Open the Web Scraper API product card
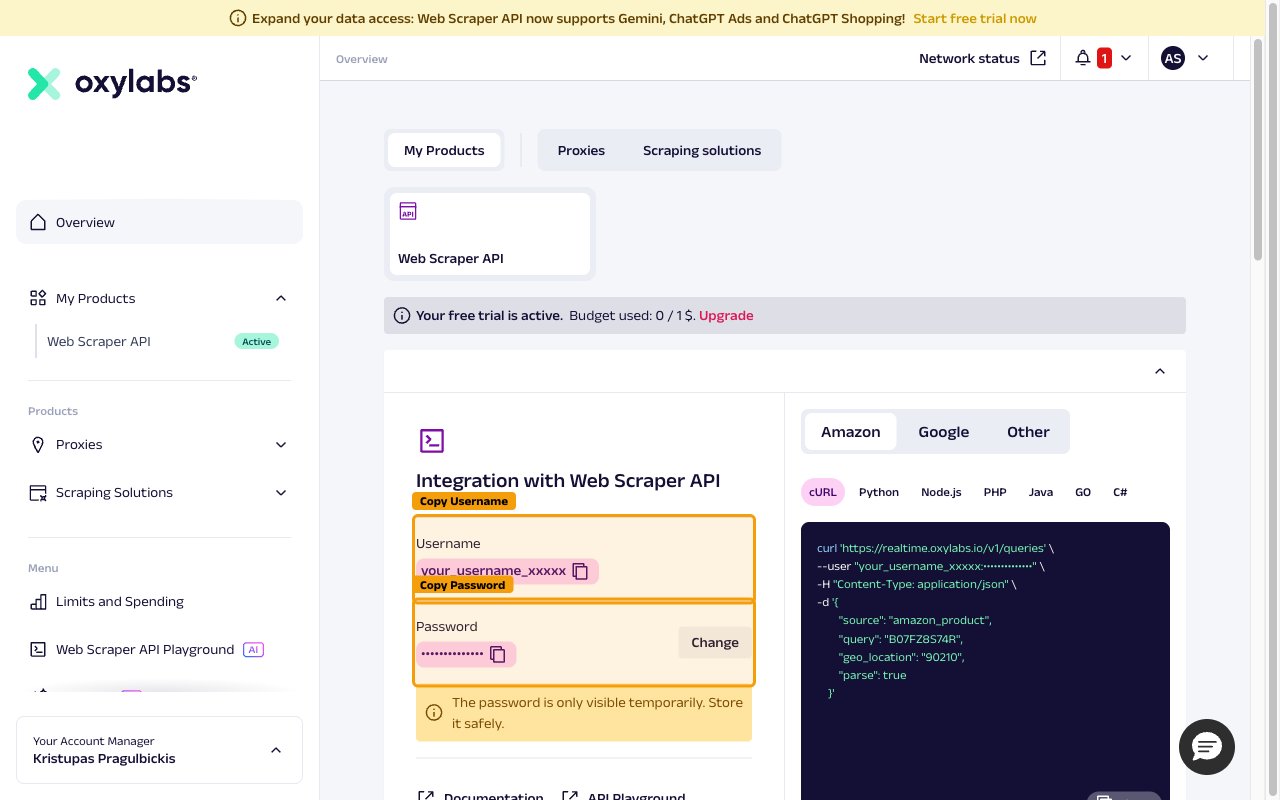Screen dimensions: 1280x800 (490, 234)
